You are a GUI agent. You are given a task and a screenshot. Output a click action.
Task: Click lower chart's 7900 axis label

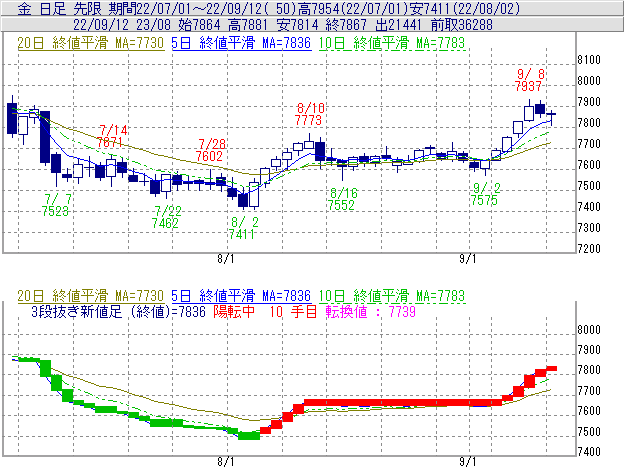pyautogui.click(x=589, y=350)
